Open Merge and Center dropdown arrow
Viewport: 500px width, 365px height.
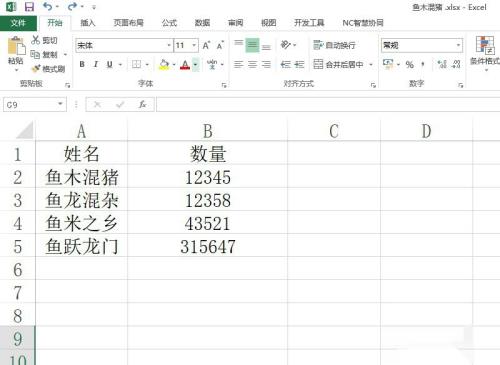coord(371,64)
